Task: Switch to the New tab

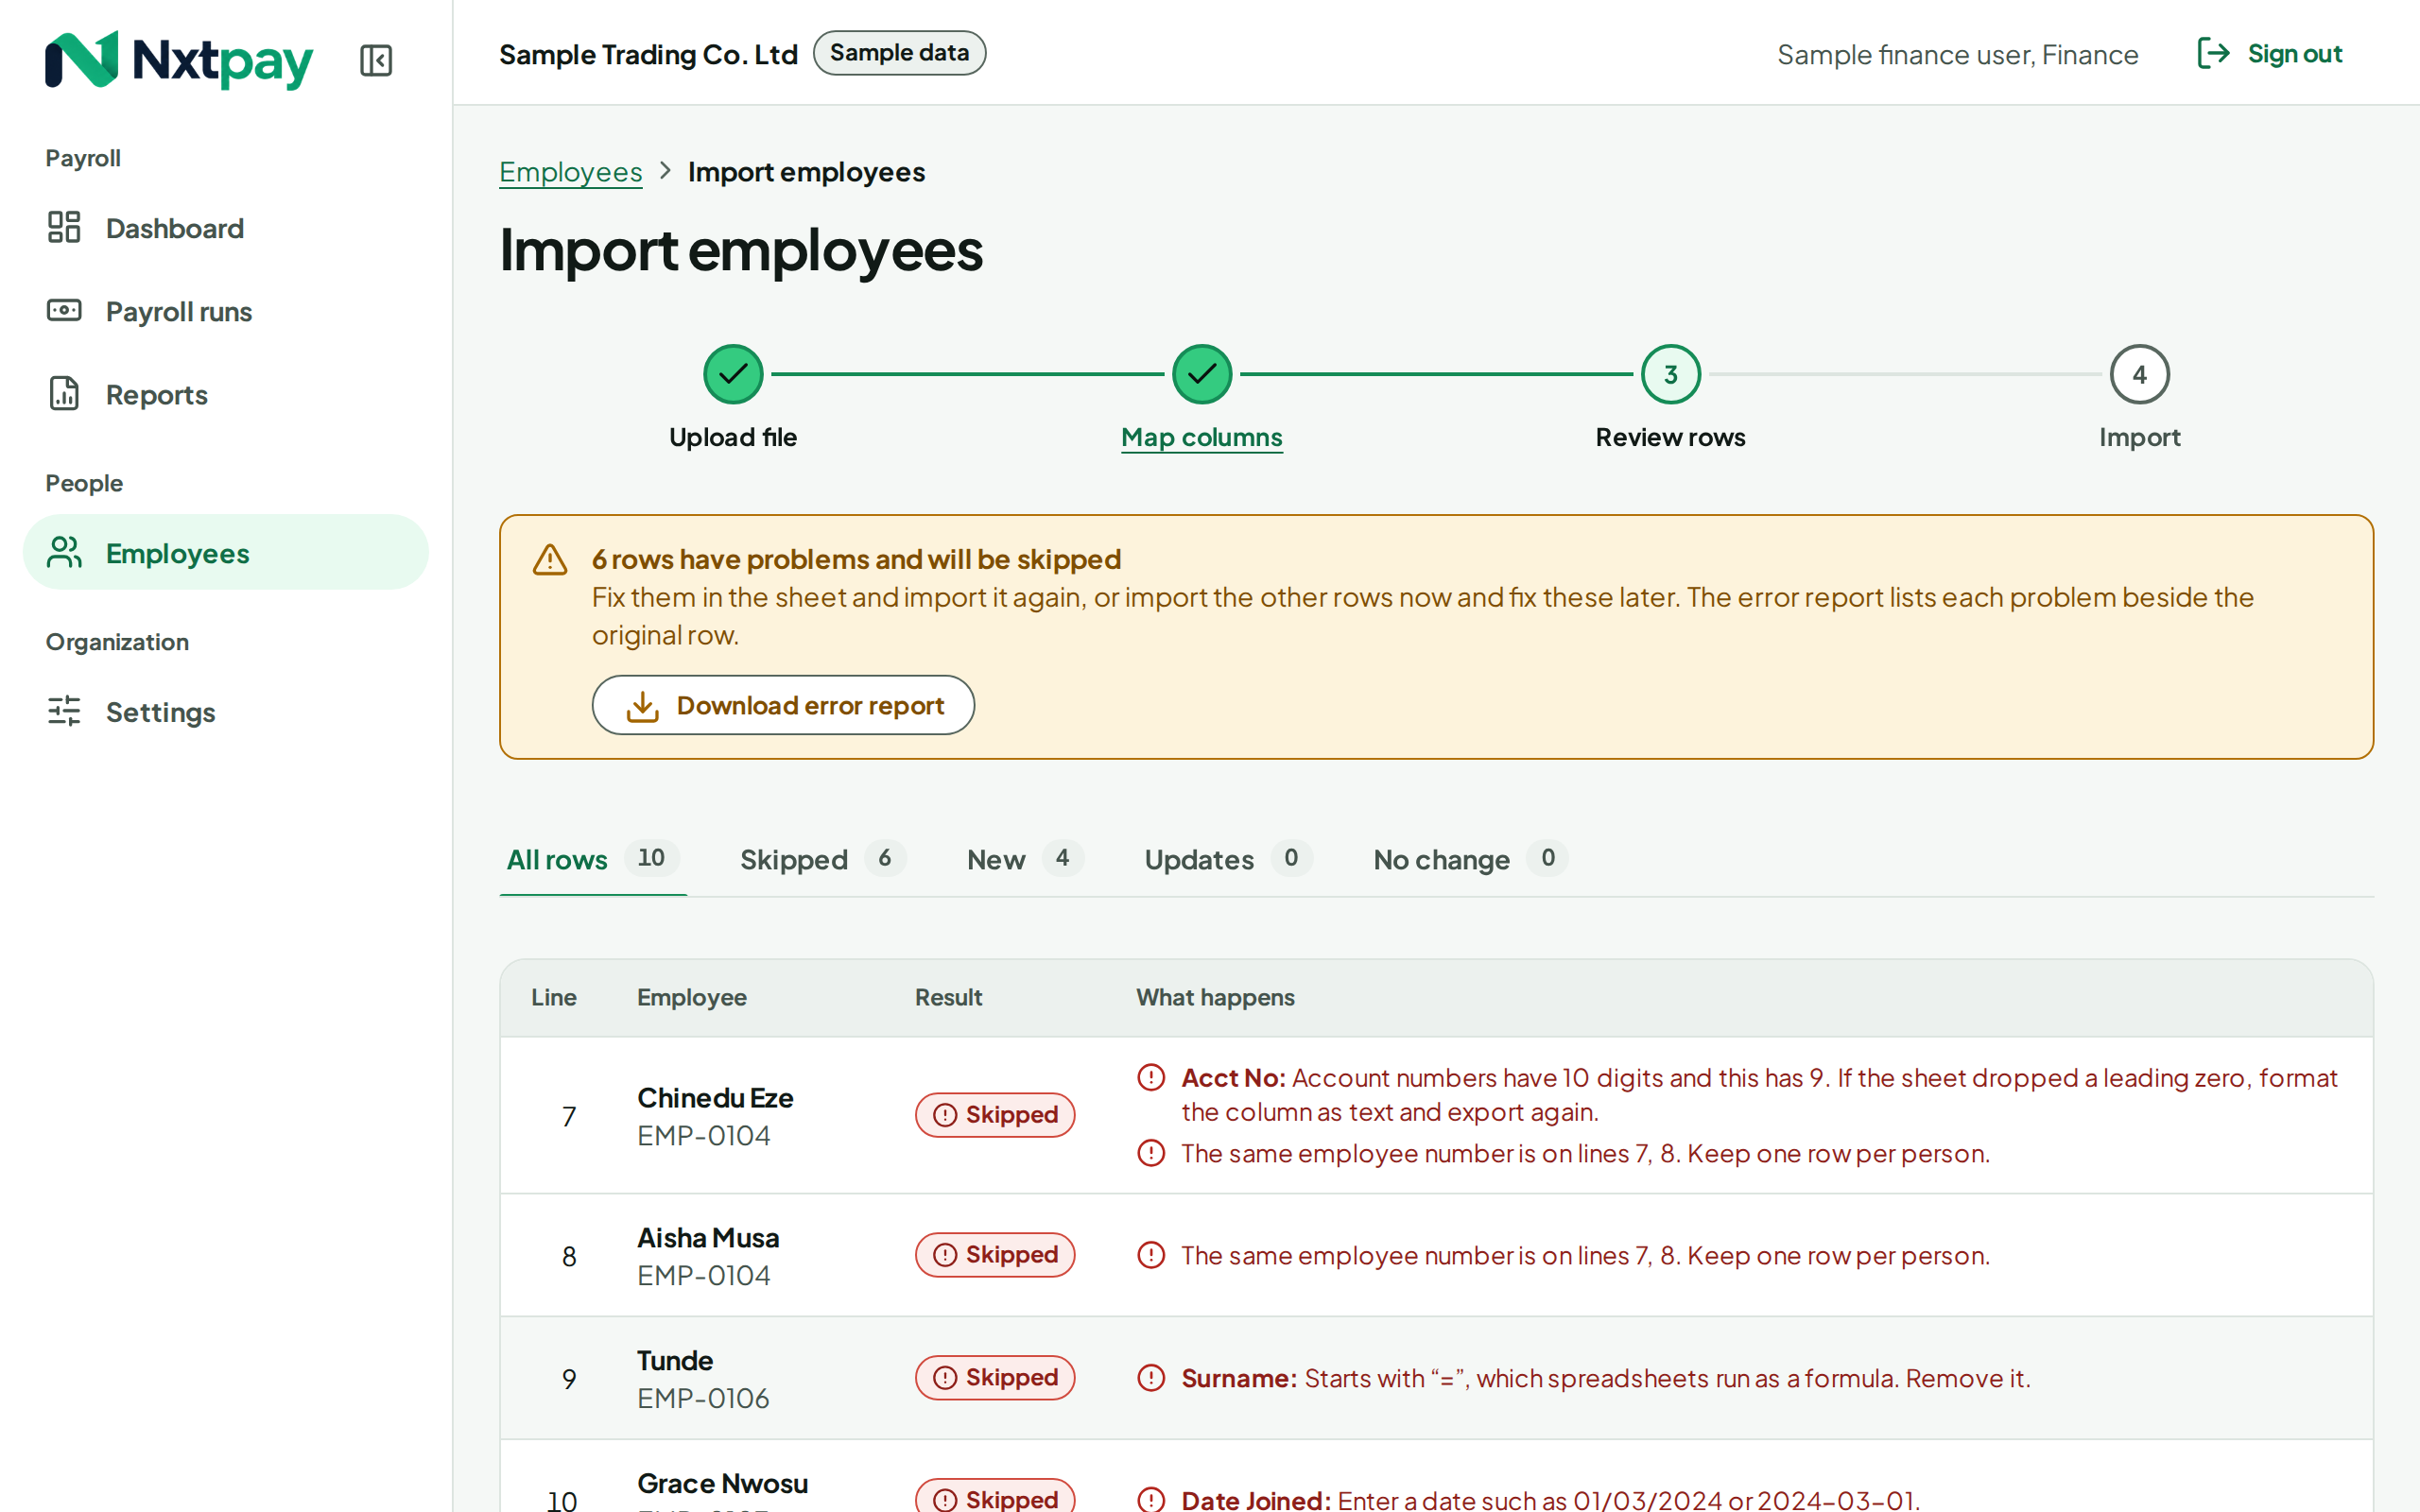Action: 1025,859
